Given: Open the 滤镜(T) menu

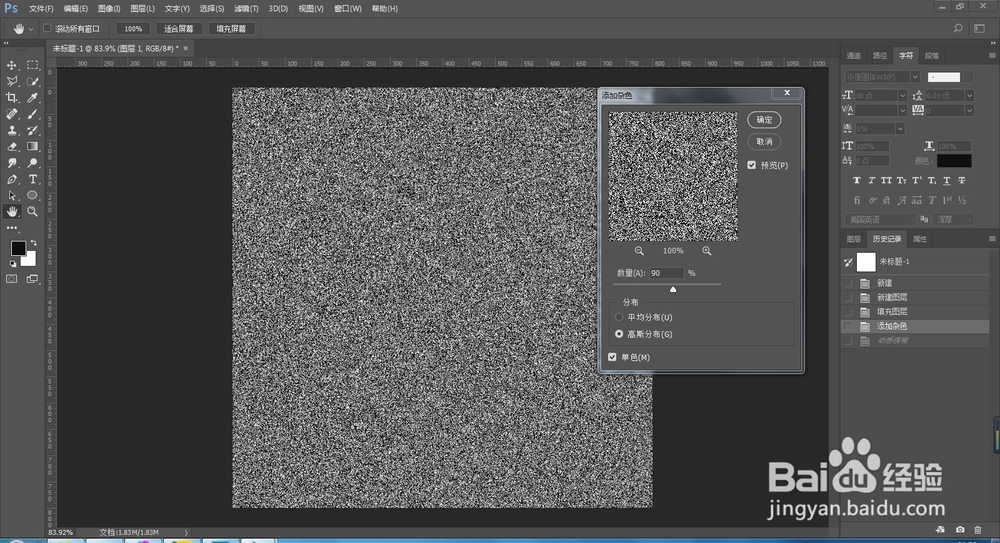Looking at the screenshot, I should point(246,8).
